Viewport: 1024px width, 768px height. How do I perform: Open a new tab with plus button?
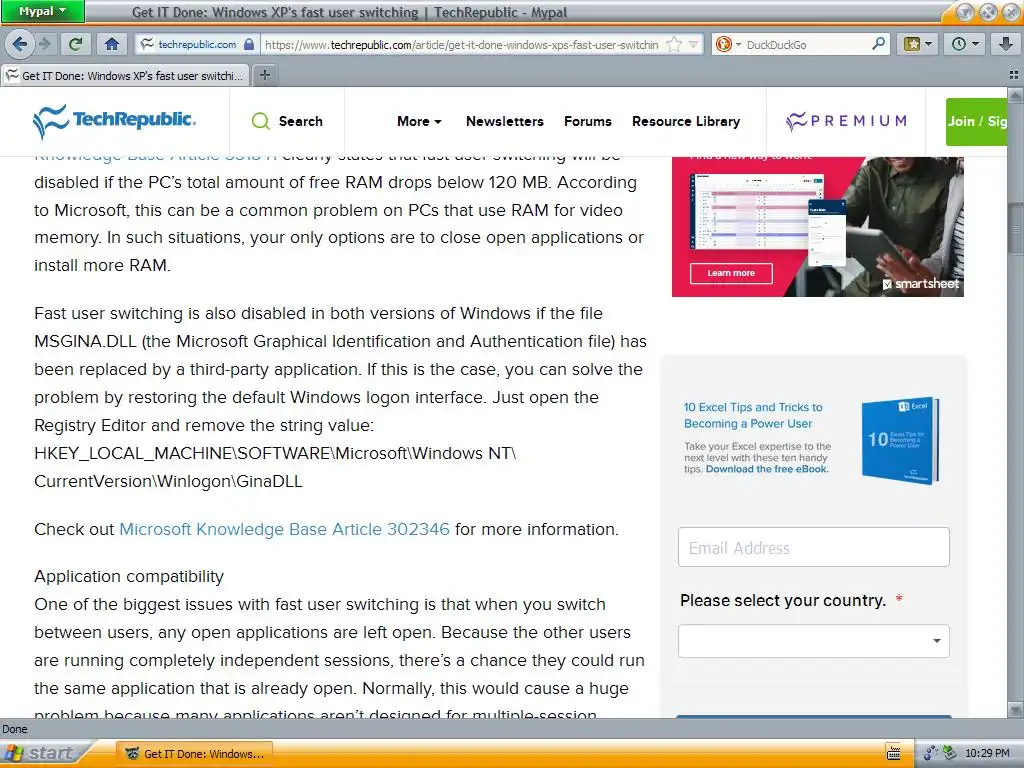(264, 75)
